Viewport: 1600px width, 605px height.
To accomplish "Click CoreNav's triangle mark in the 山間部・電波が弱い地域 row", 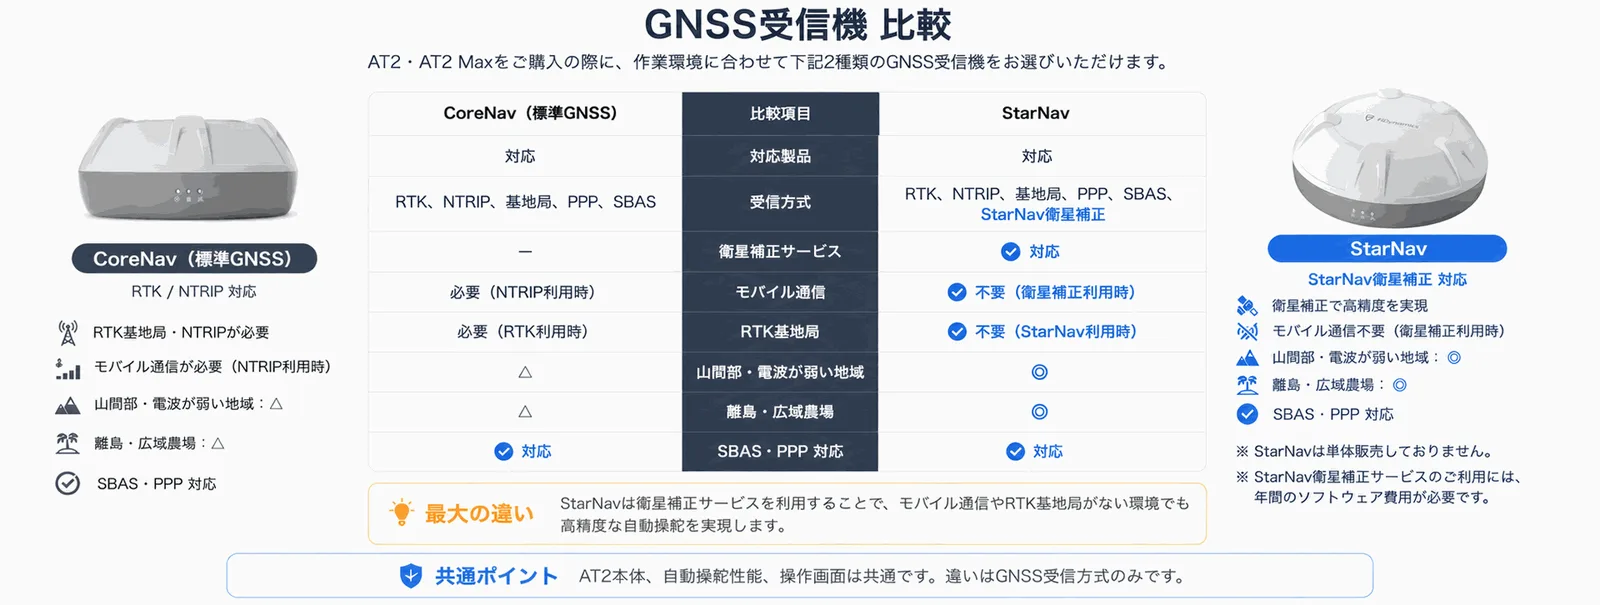I will (x=525, y=372).
